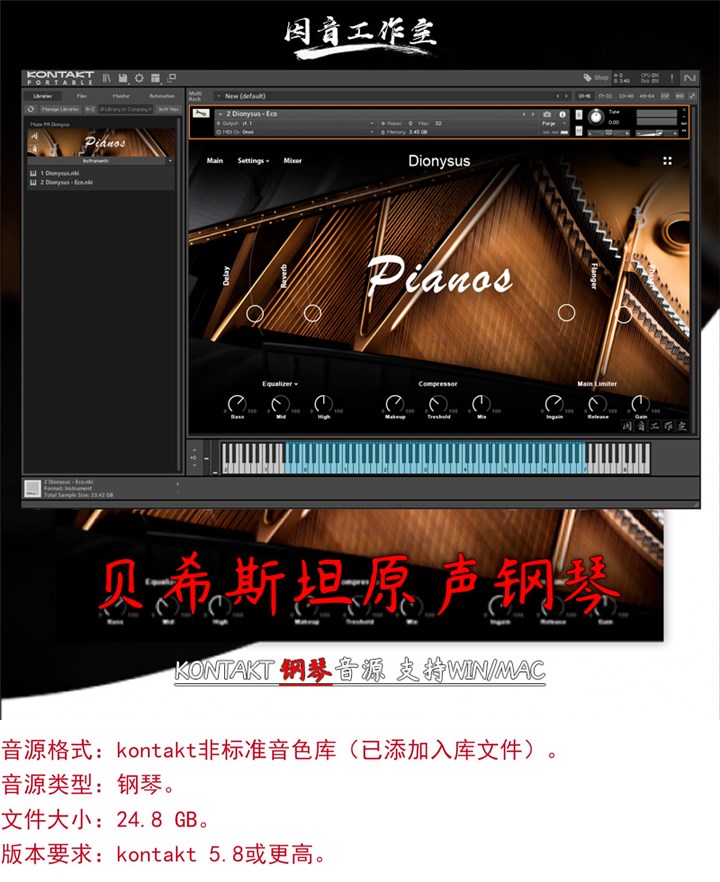The height and width of the screenshot is (882, 720).
Task: Click the Manage Libraries button
Action: point(60,109)
